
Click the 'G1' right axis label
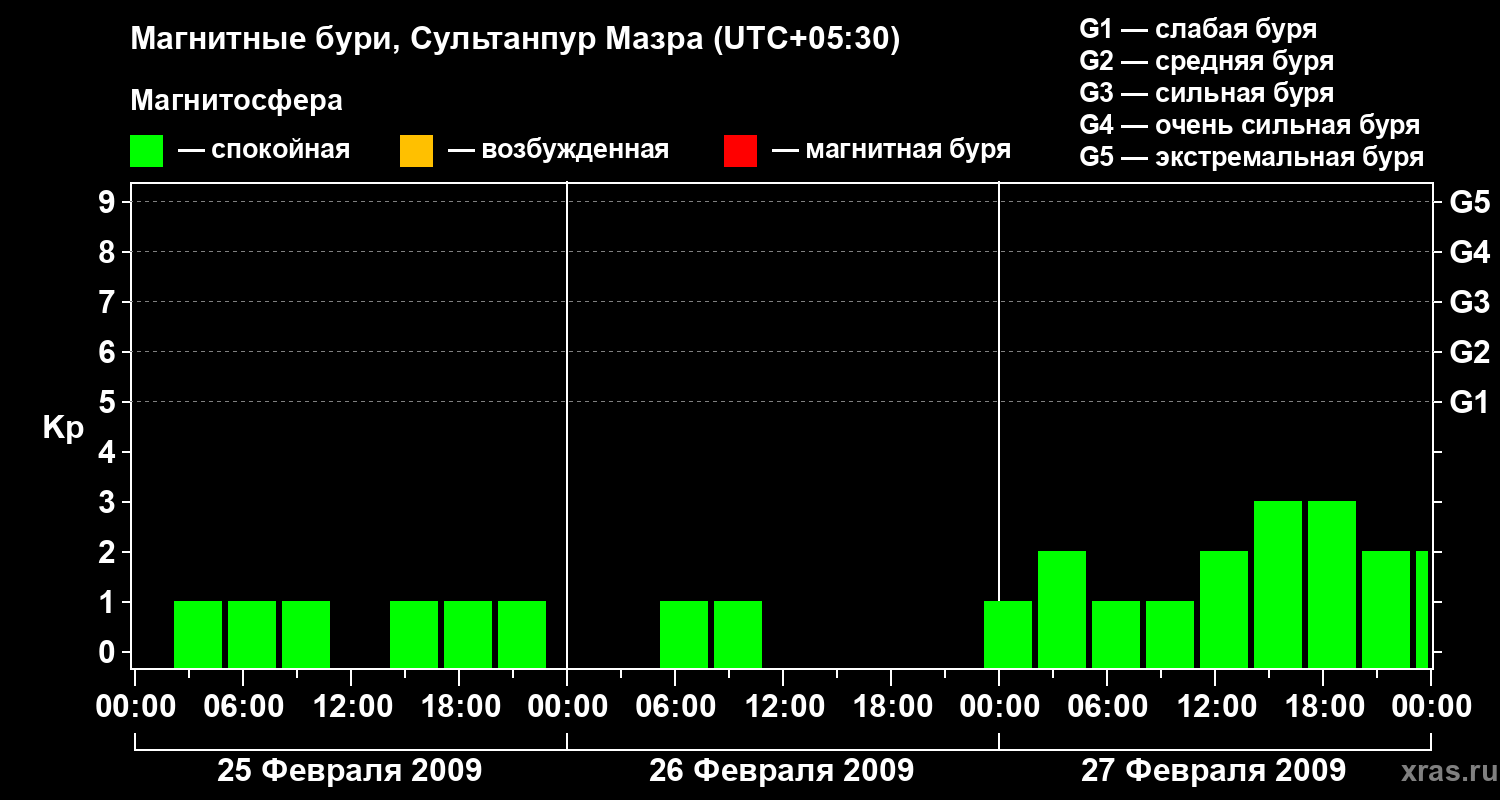click(1469, 402)
